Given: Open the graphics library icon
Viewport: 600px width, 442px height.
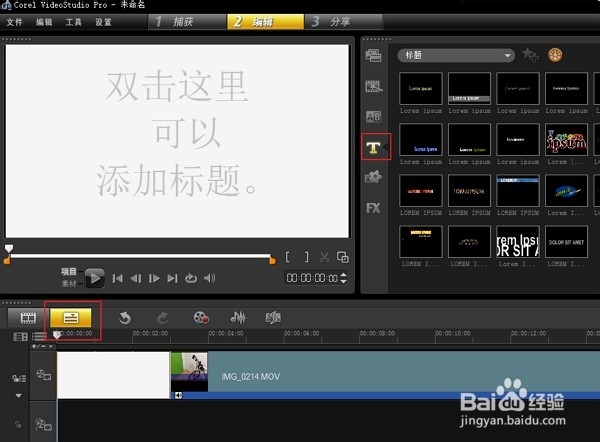Looking at the screenshot, I should 373,177.
